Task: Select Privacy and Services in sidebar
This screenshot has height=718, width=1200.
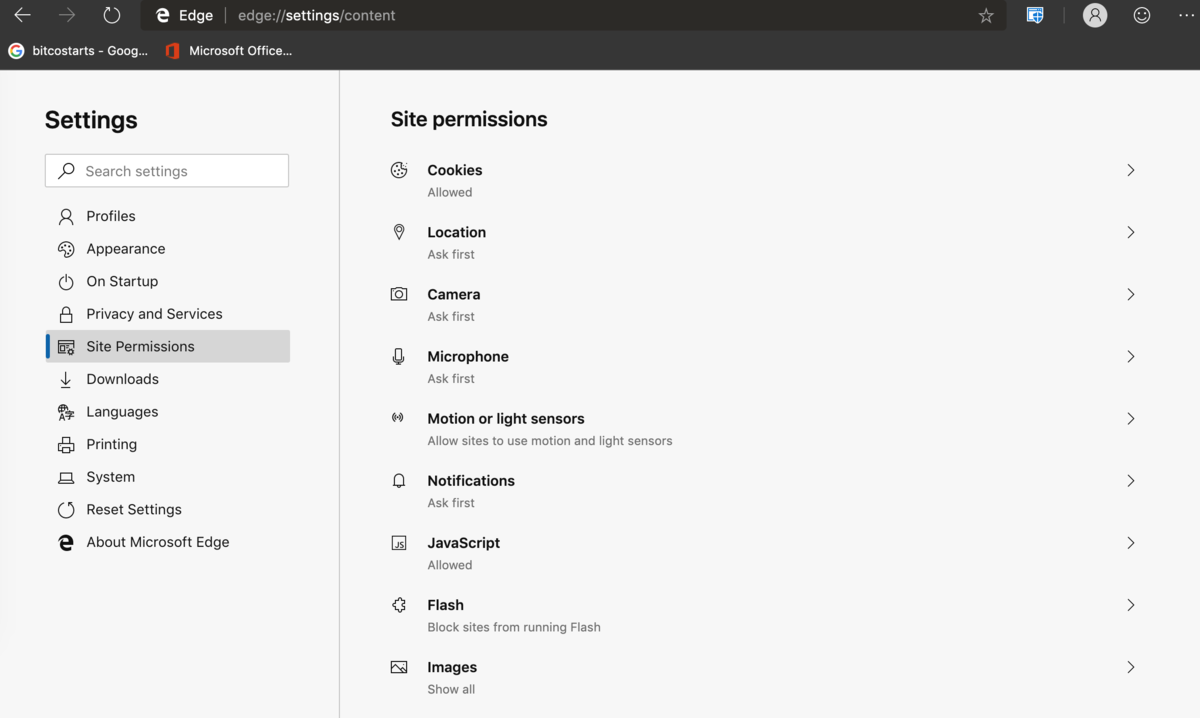Action: tap(154, 314)
